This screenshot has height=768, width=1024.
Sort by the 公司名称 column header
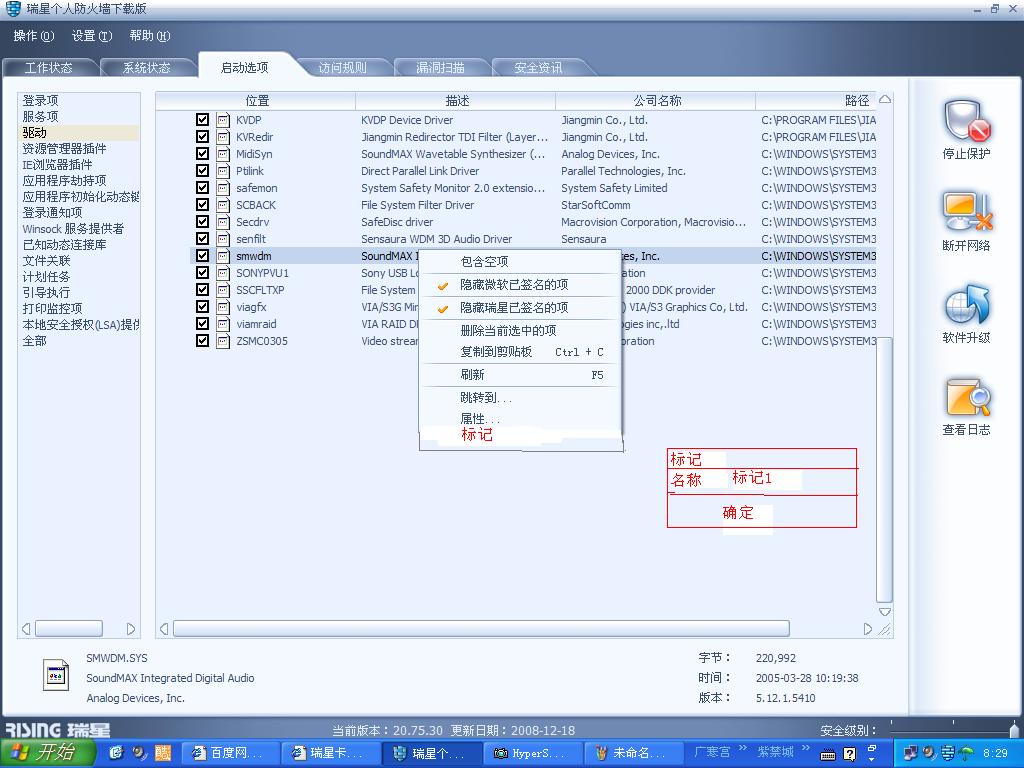pyautogui.click(x=656, y=101)
